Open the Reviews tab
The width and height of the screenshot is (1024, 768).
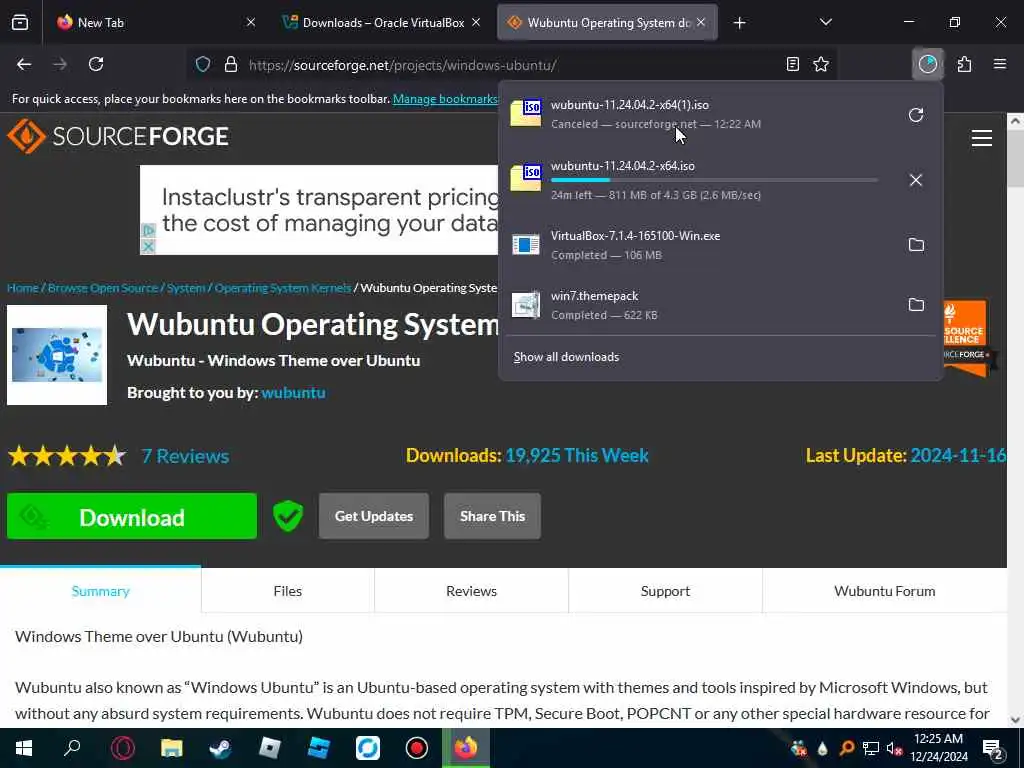pos(472,590)
